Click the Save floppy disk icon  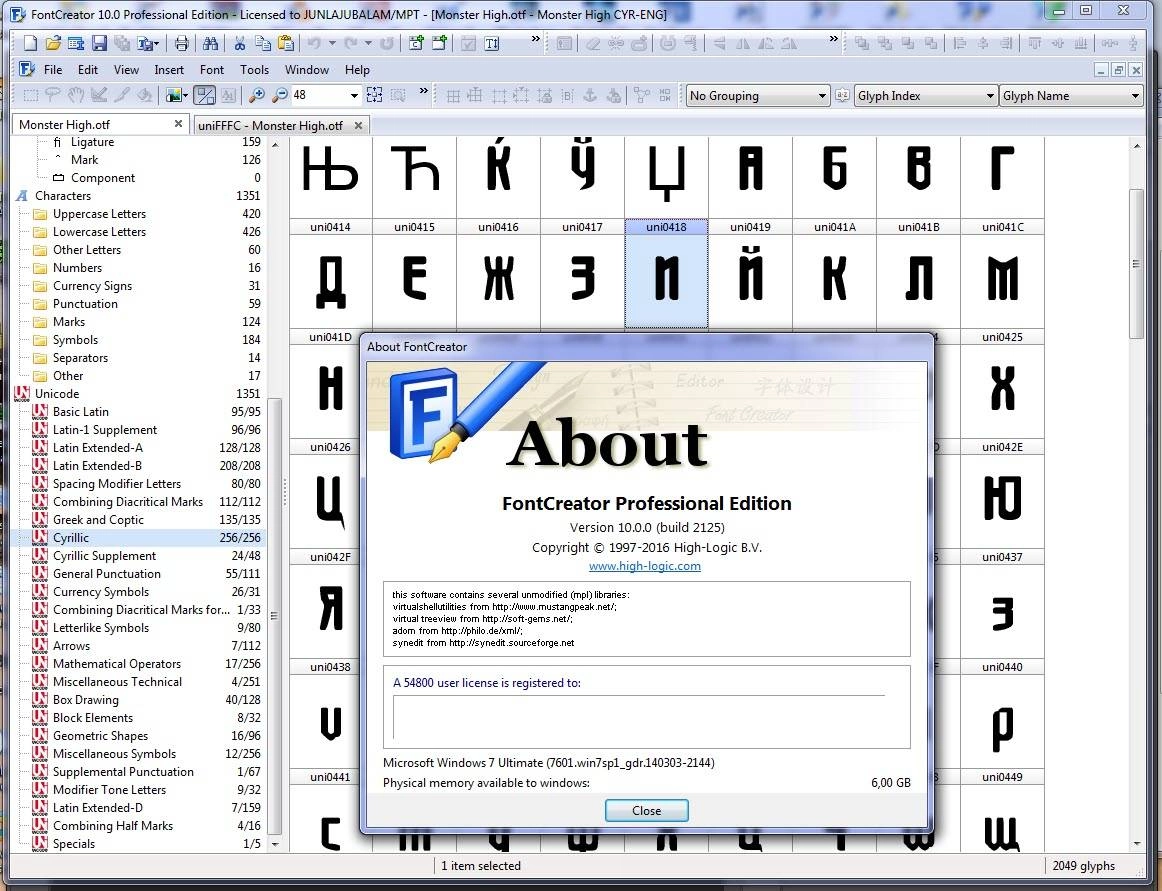99,43
